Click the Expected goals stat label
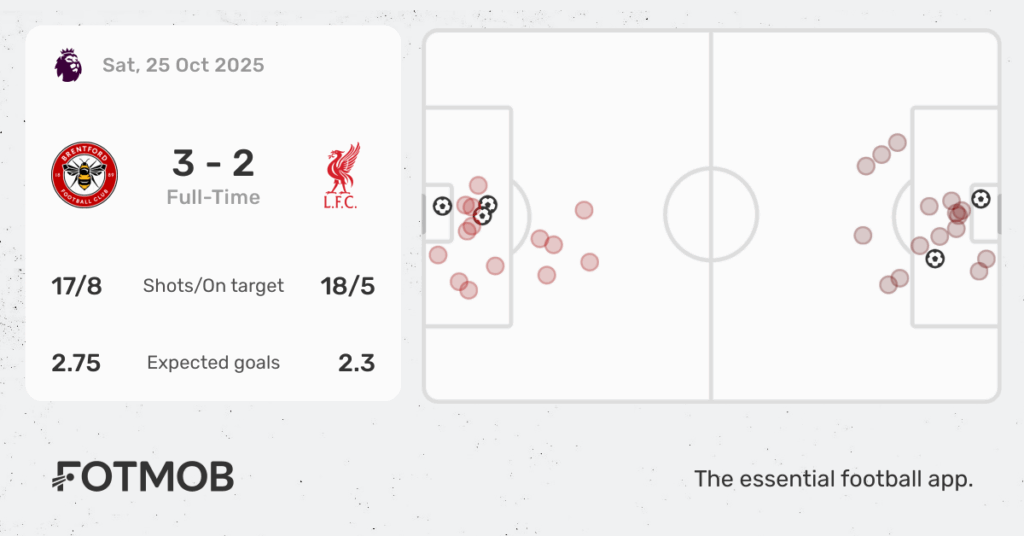The image size is (1024, 536). pos(213,363)
